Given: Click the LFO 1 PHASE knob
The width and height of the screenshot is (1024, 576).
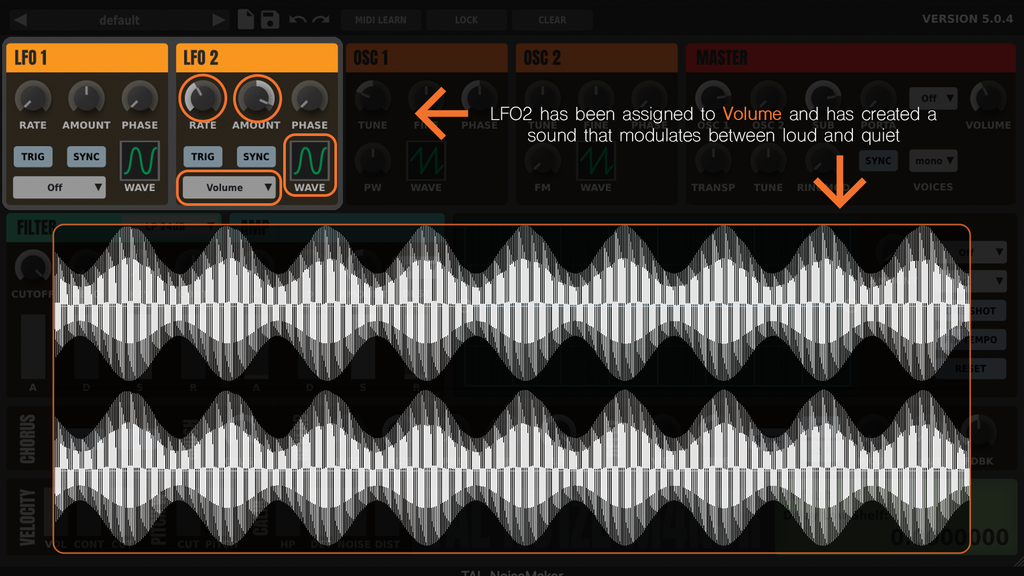Looking at the screenshot, I should (x=140, y=99).
